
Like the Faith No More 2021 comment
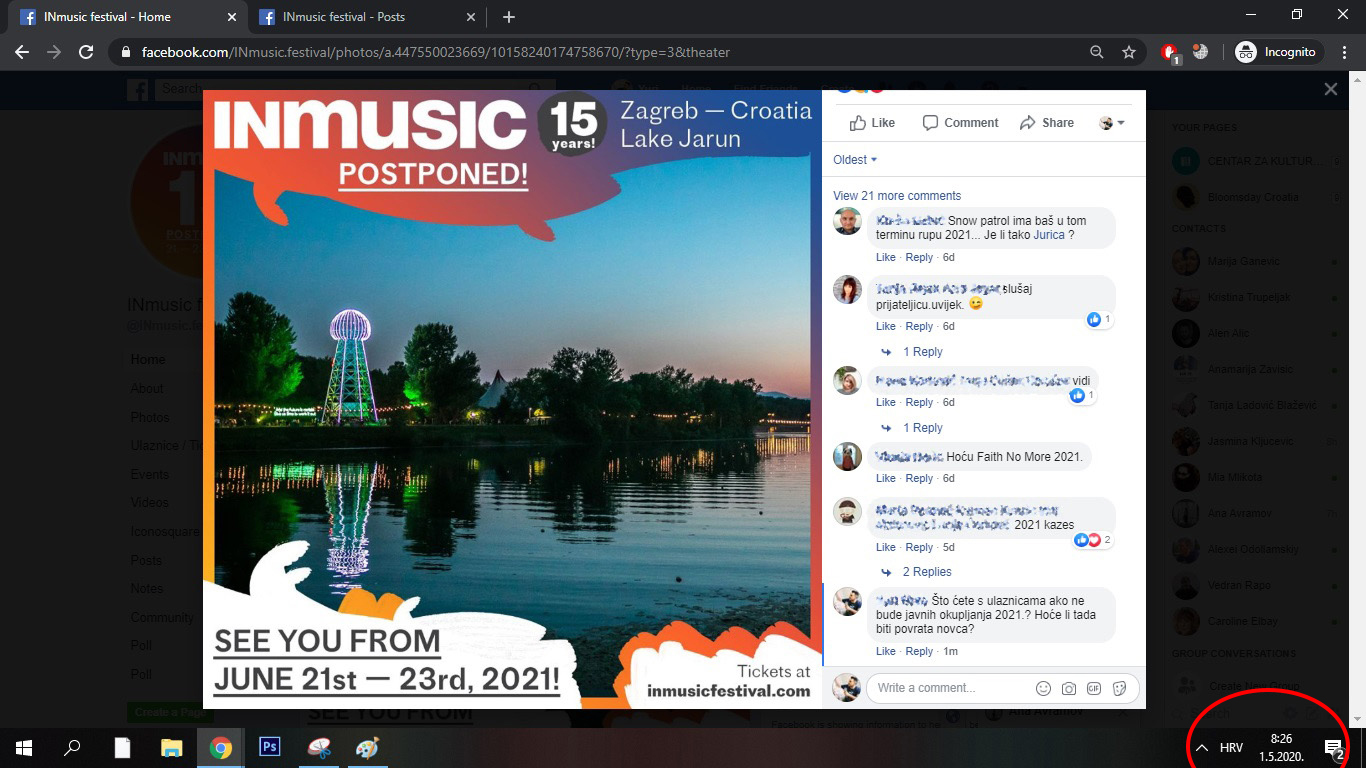(x=886, y=478)
